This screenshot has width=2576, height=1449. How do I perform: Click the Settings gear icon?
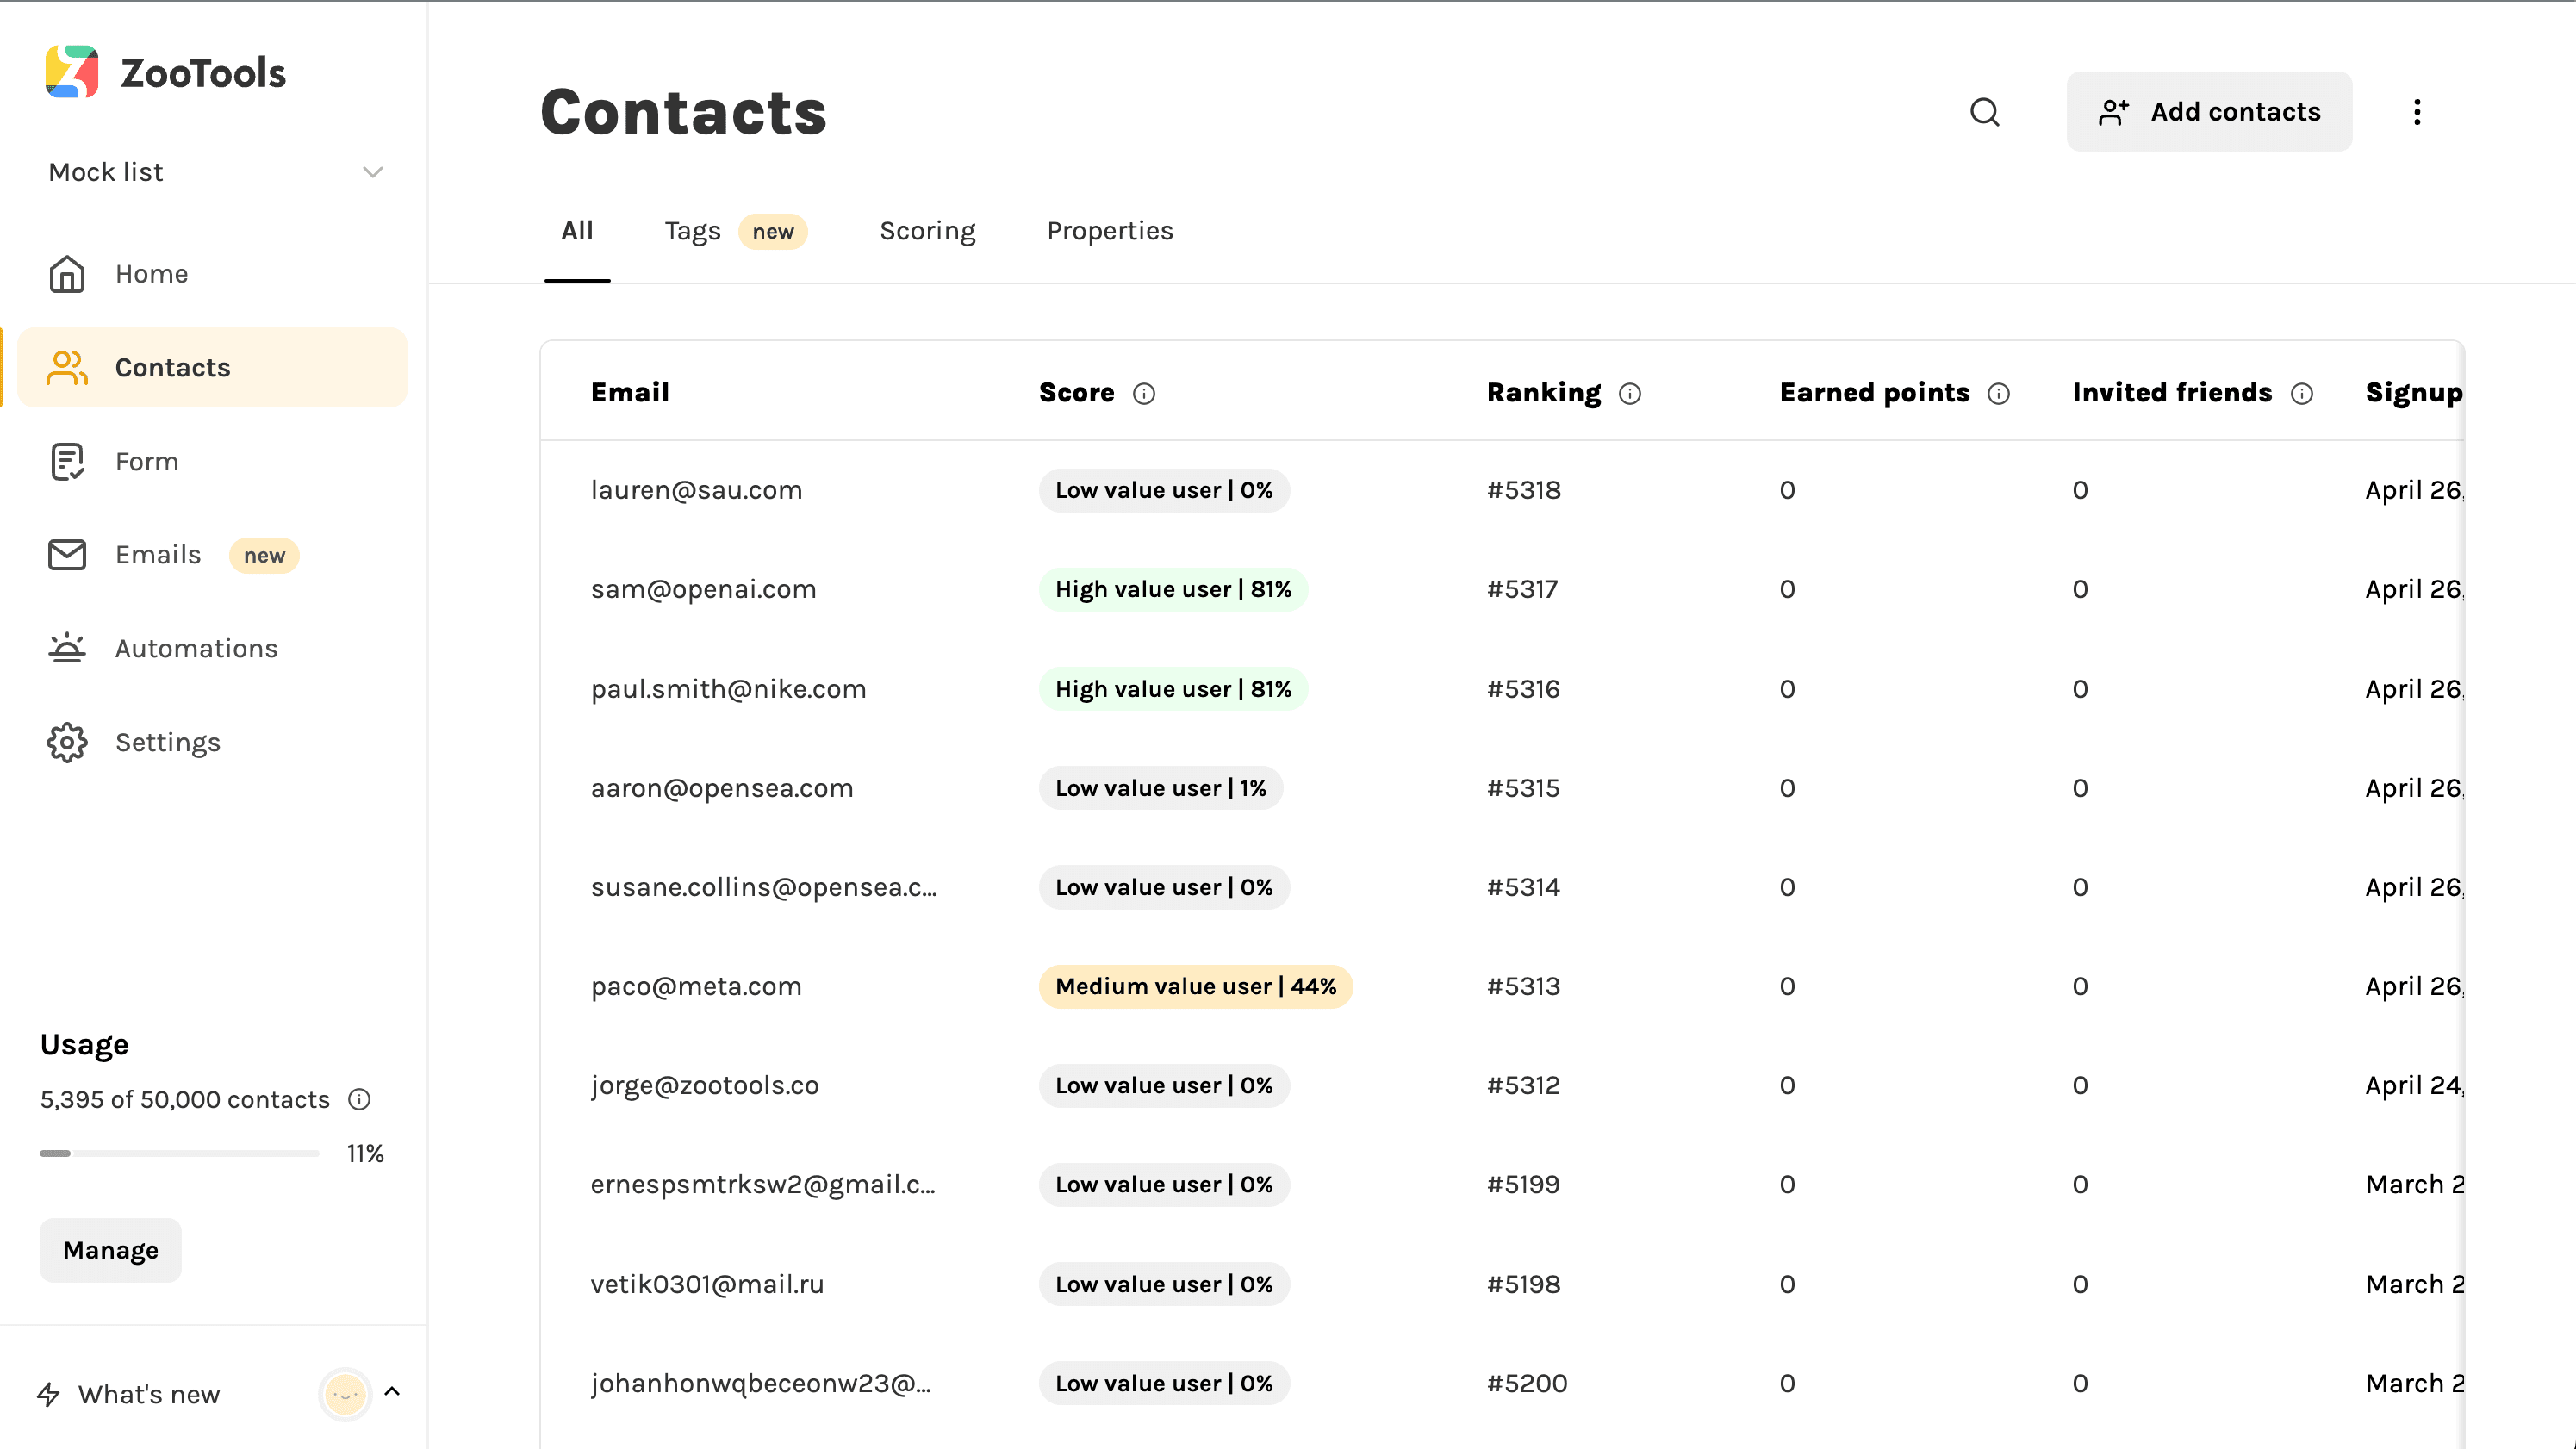pyautogui.click(x=67, y=742)
